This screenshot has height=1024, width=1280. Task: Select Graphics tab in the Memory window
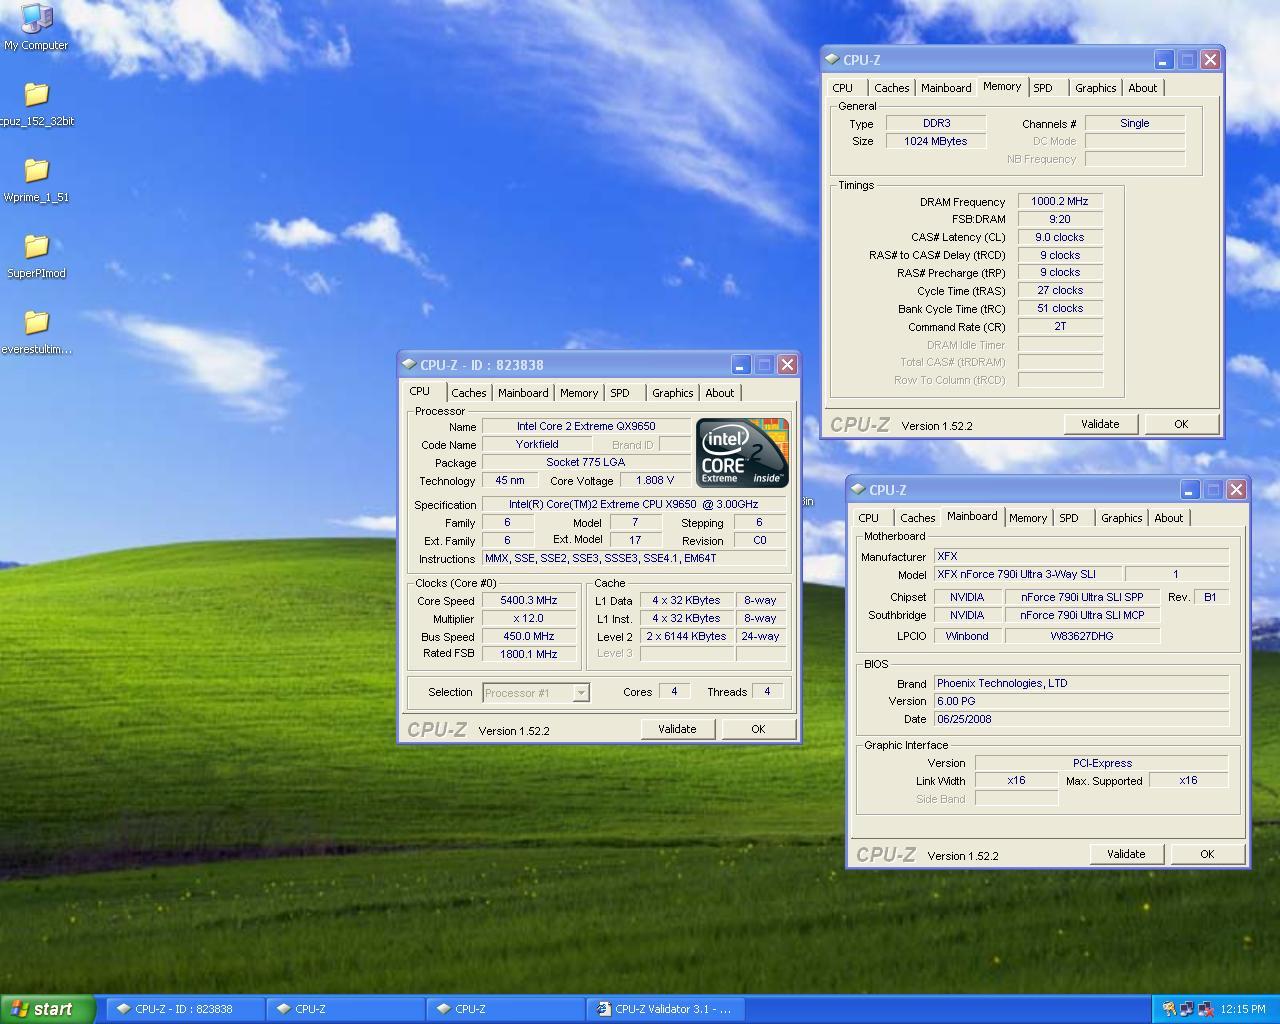1096,88
